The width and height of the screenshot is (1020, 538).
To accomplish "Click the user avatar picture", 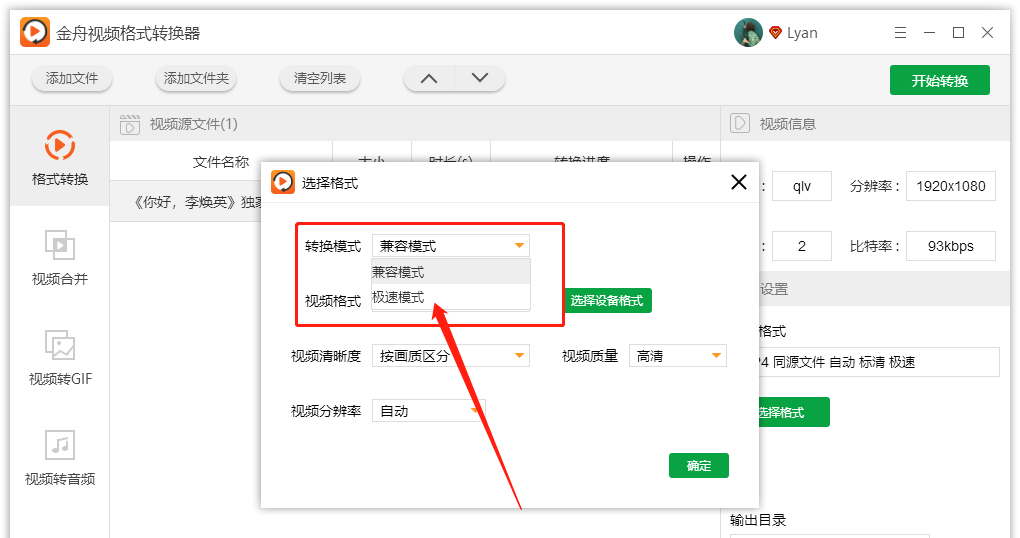I will (748, 33).
